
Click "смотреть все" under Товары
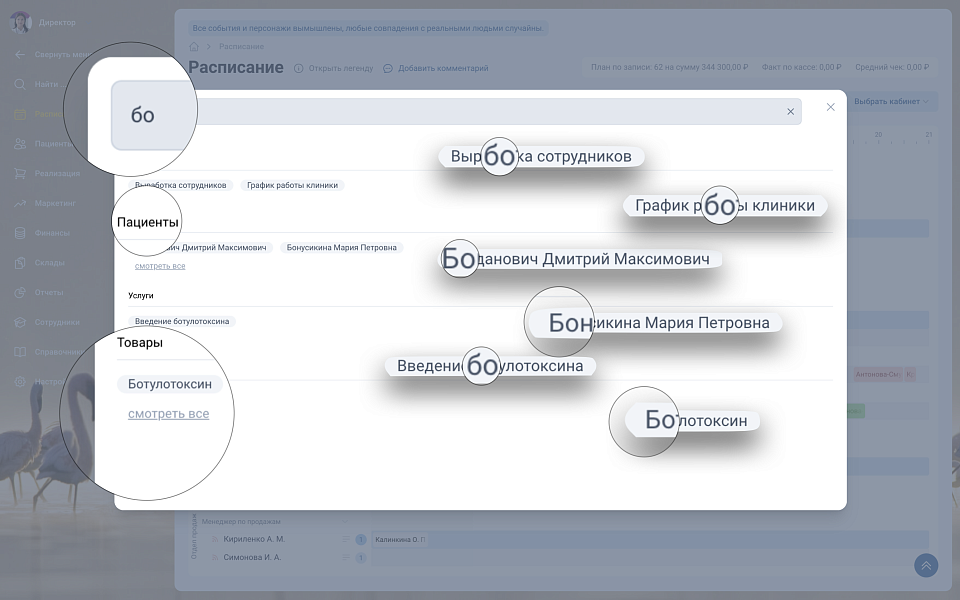point(168,414)
